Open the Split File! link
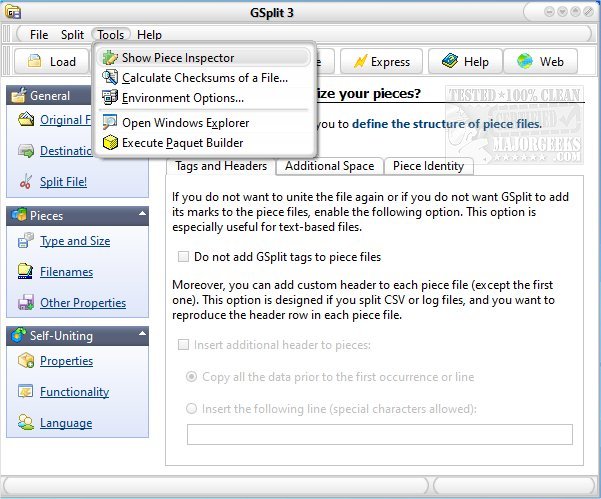The height and width of the screenshot is (499, 601). (63, 182)
